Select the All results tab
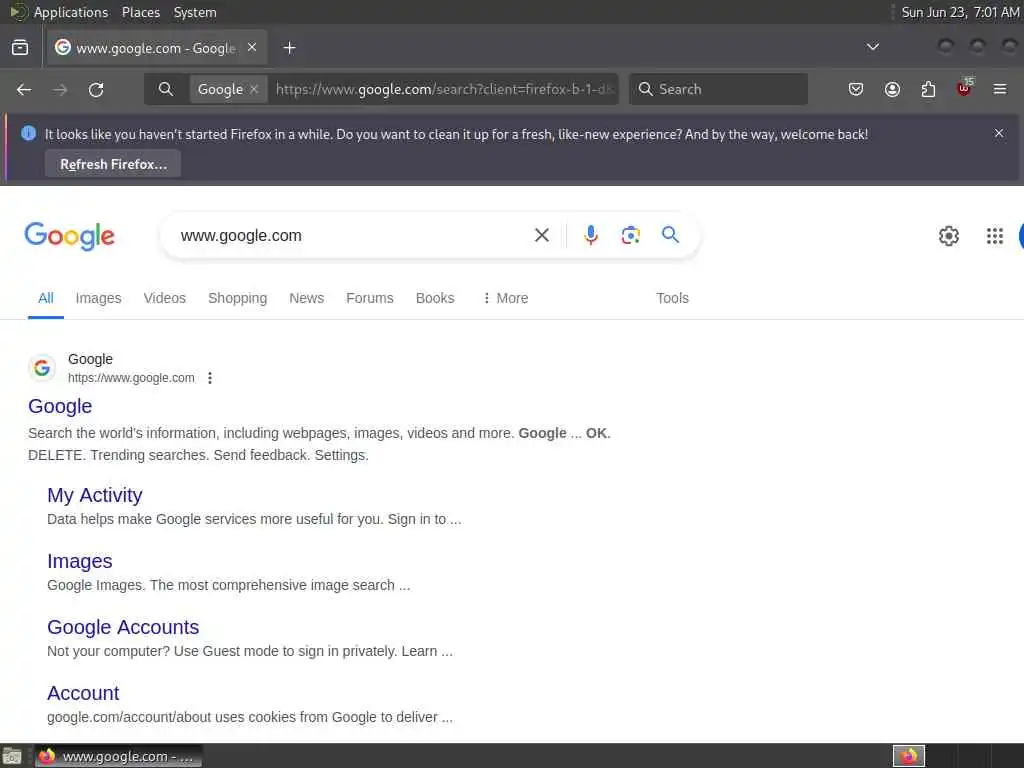Image resolution: width=1024 pixels, height=768 pixels. 46,298
